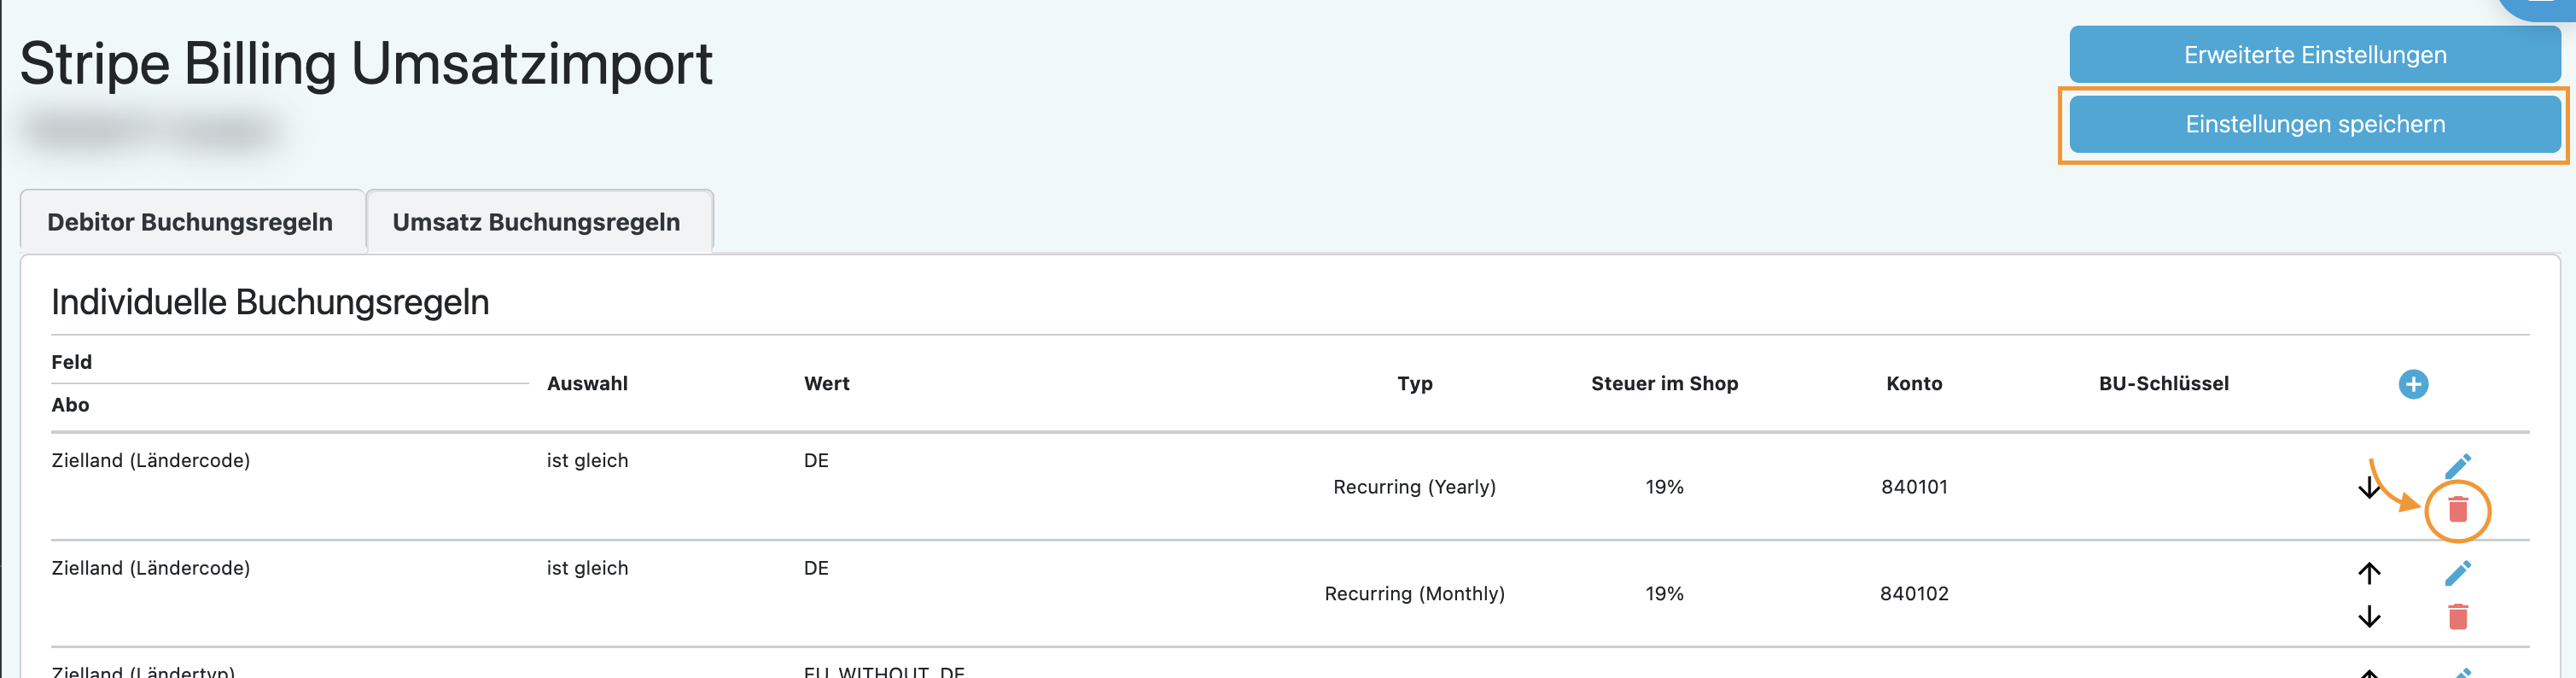
Task: Add a new booking rule with plus icon
Action: click(2412, 384)
